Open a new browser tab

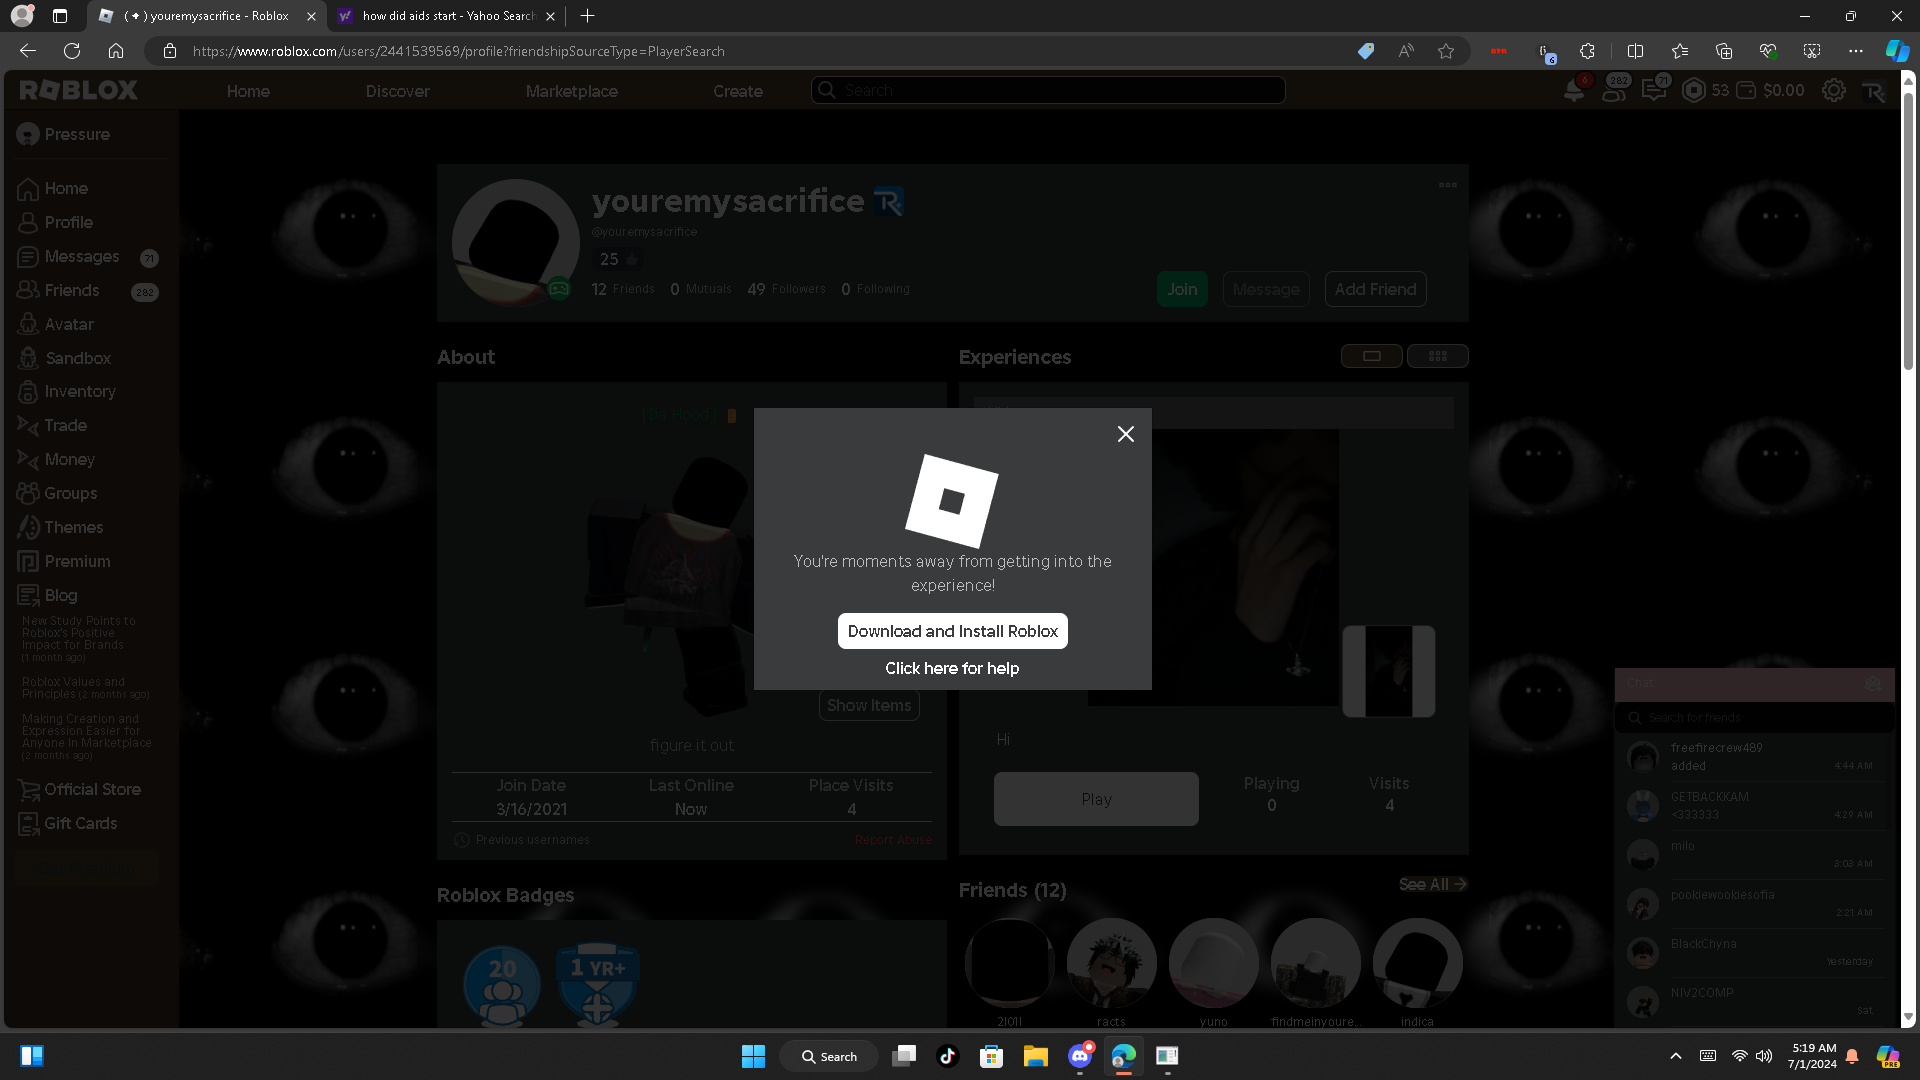(588, 16)
